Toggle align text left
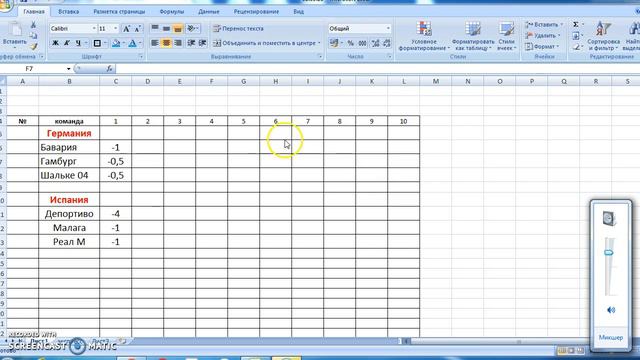Viewport: 640px width, 360px height. pos(155,43)
